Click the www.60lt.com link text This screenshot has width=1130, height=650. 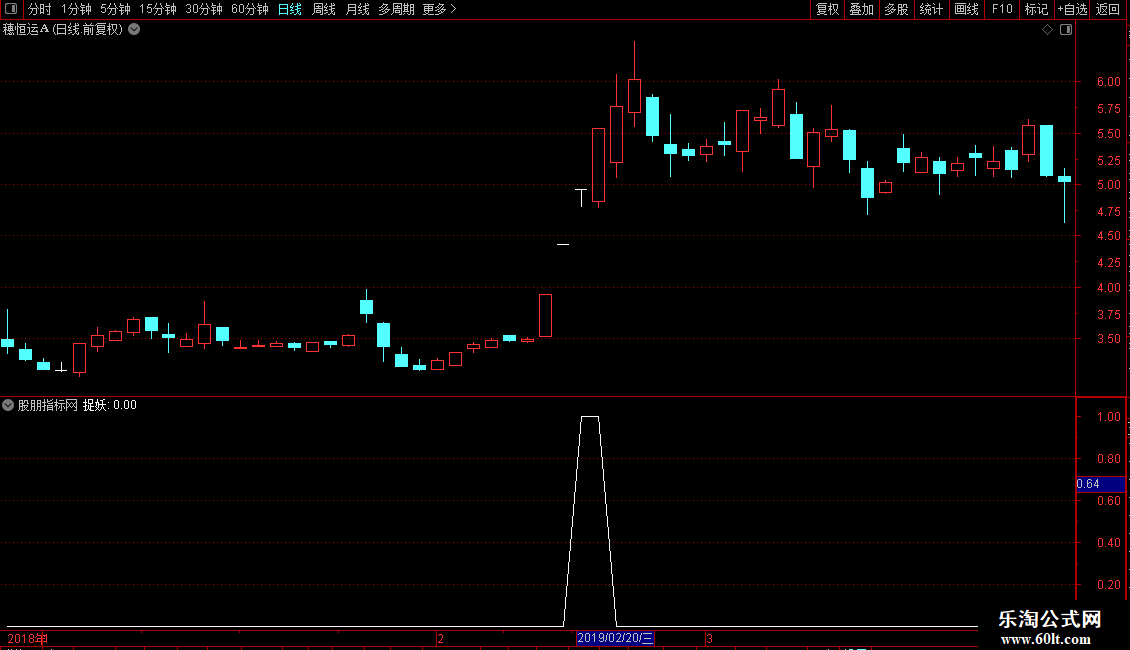pyautogui.click(x=1046, y=638)
